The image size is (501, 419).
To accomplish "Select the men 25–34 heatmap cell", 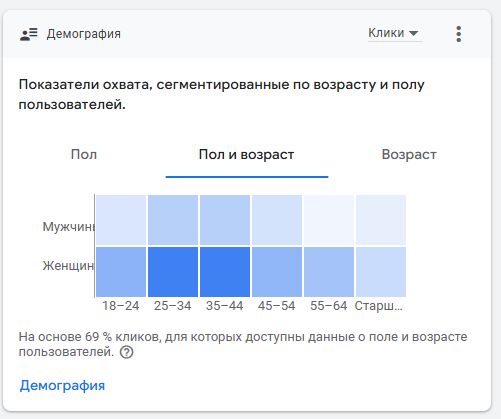I will click(x=173, y=220).
